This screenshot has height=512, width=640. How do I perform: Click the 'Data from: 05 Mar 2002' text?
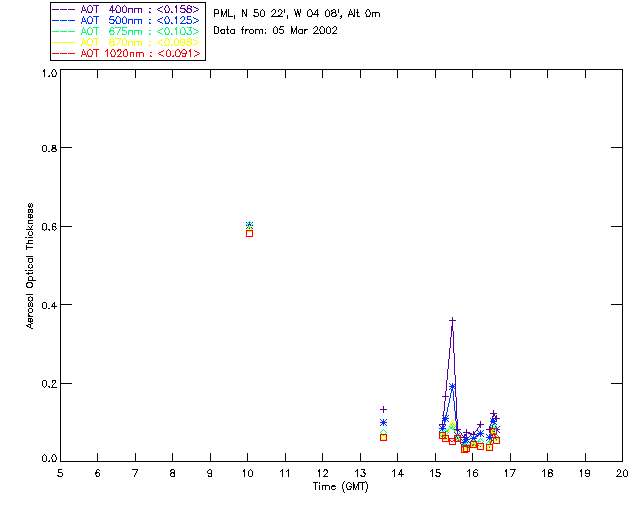click(x=276, y=31)
